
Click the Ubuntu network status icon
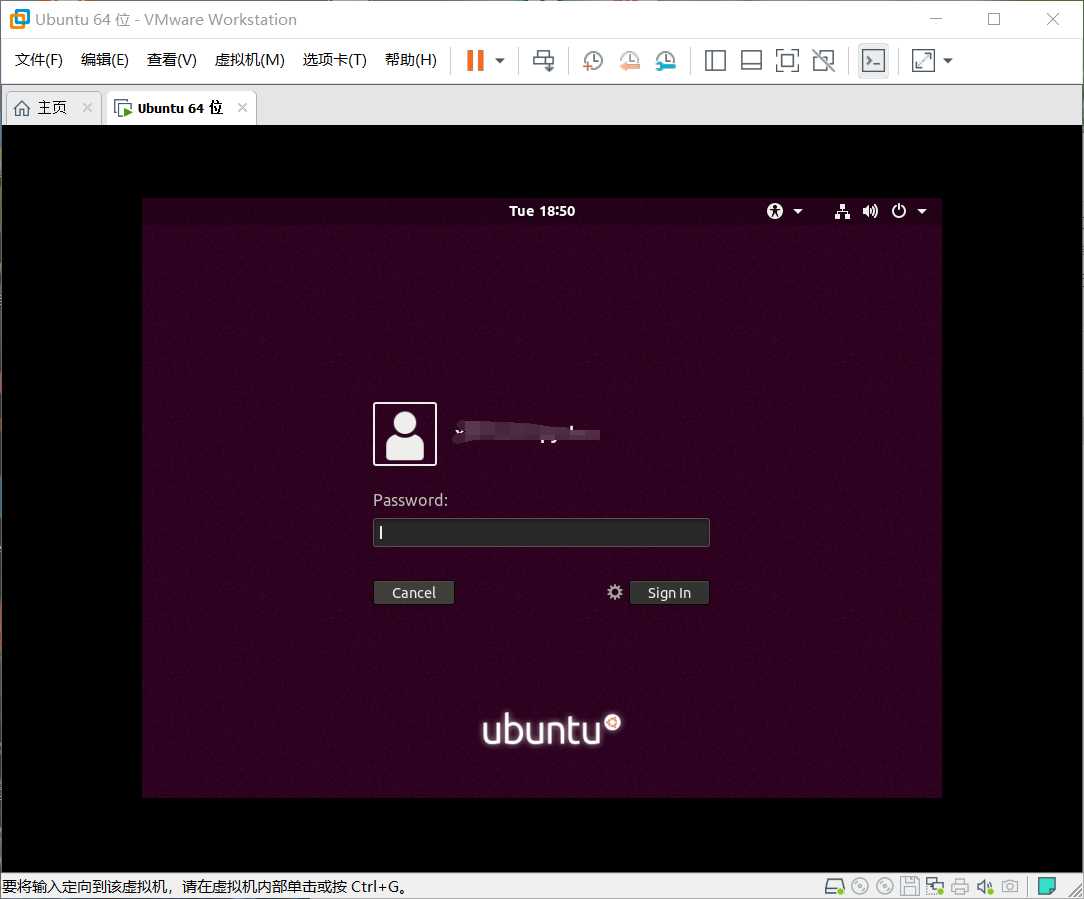(x=842, y=211)
